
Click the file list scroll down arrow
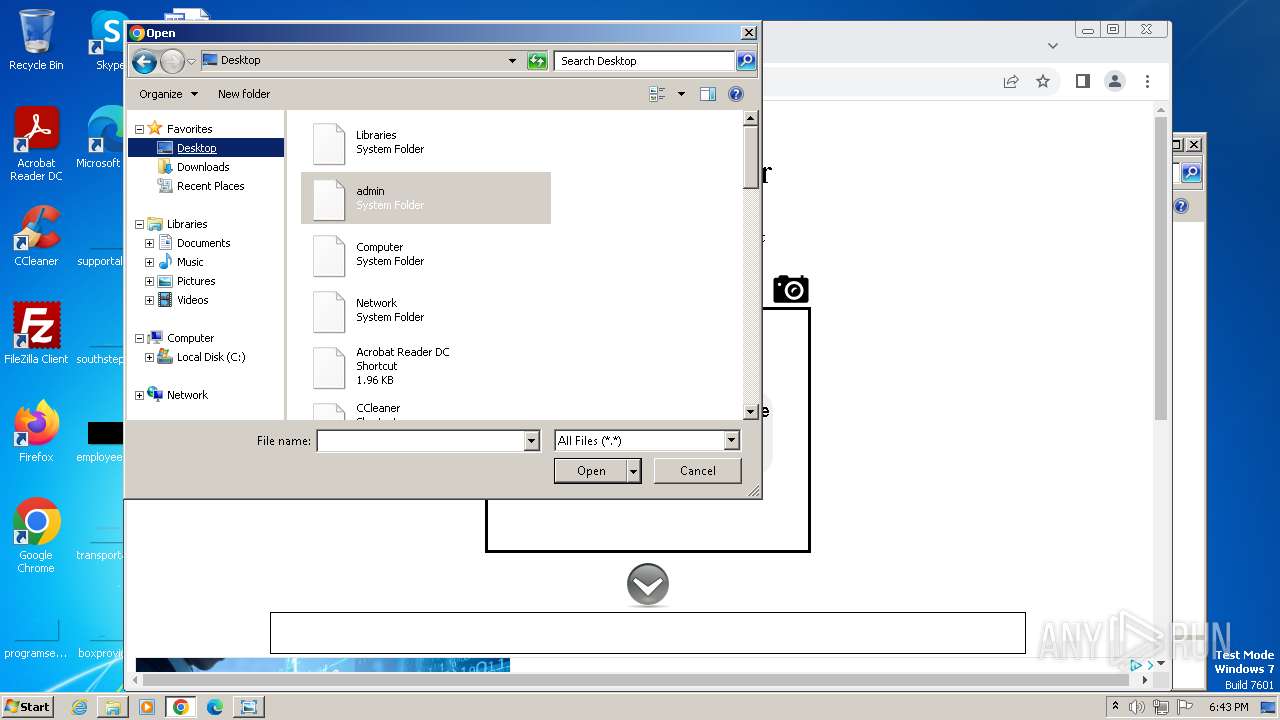(x=751, y=411)
